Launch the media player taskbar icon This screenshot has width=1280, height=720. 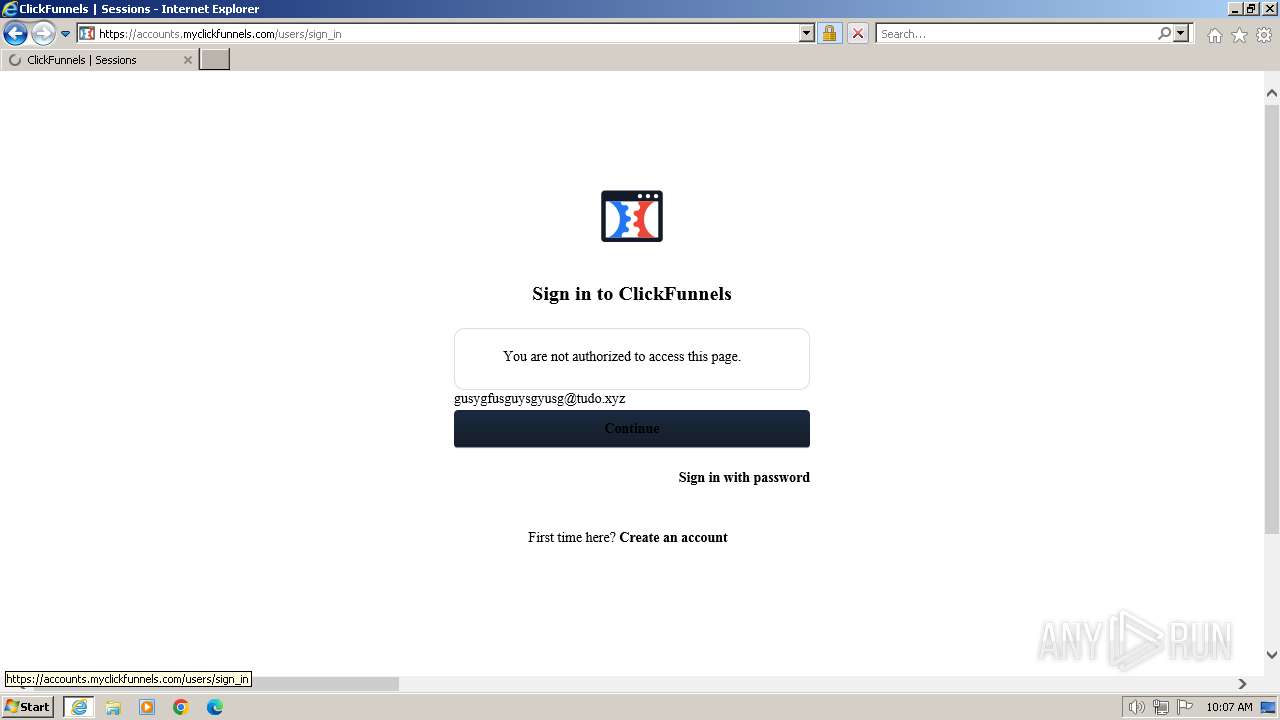pos(147,707)
